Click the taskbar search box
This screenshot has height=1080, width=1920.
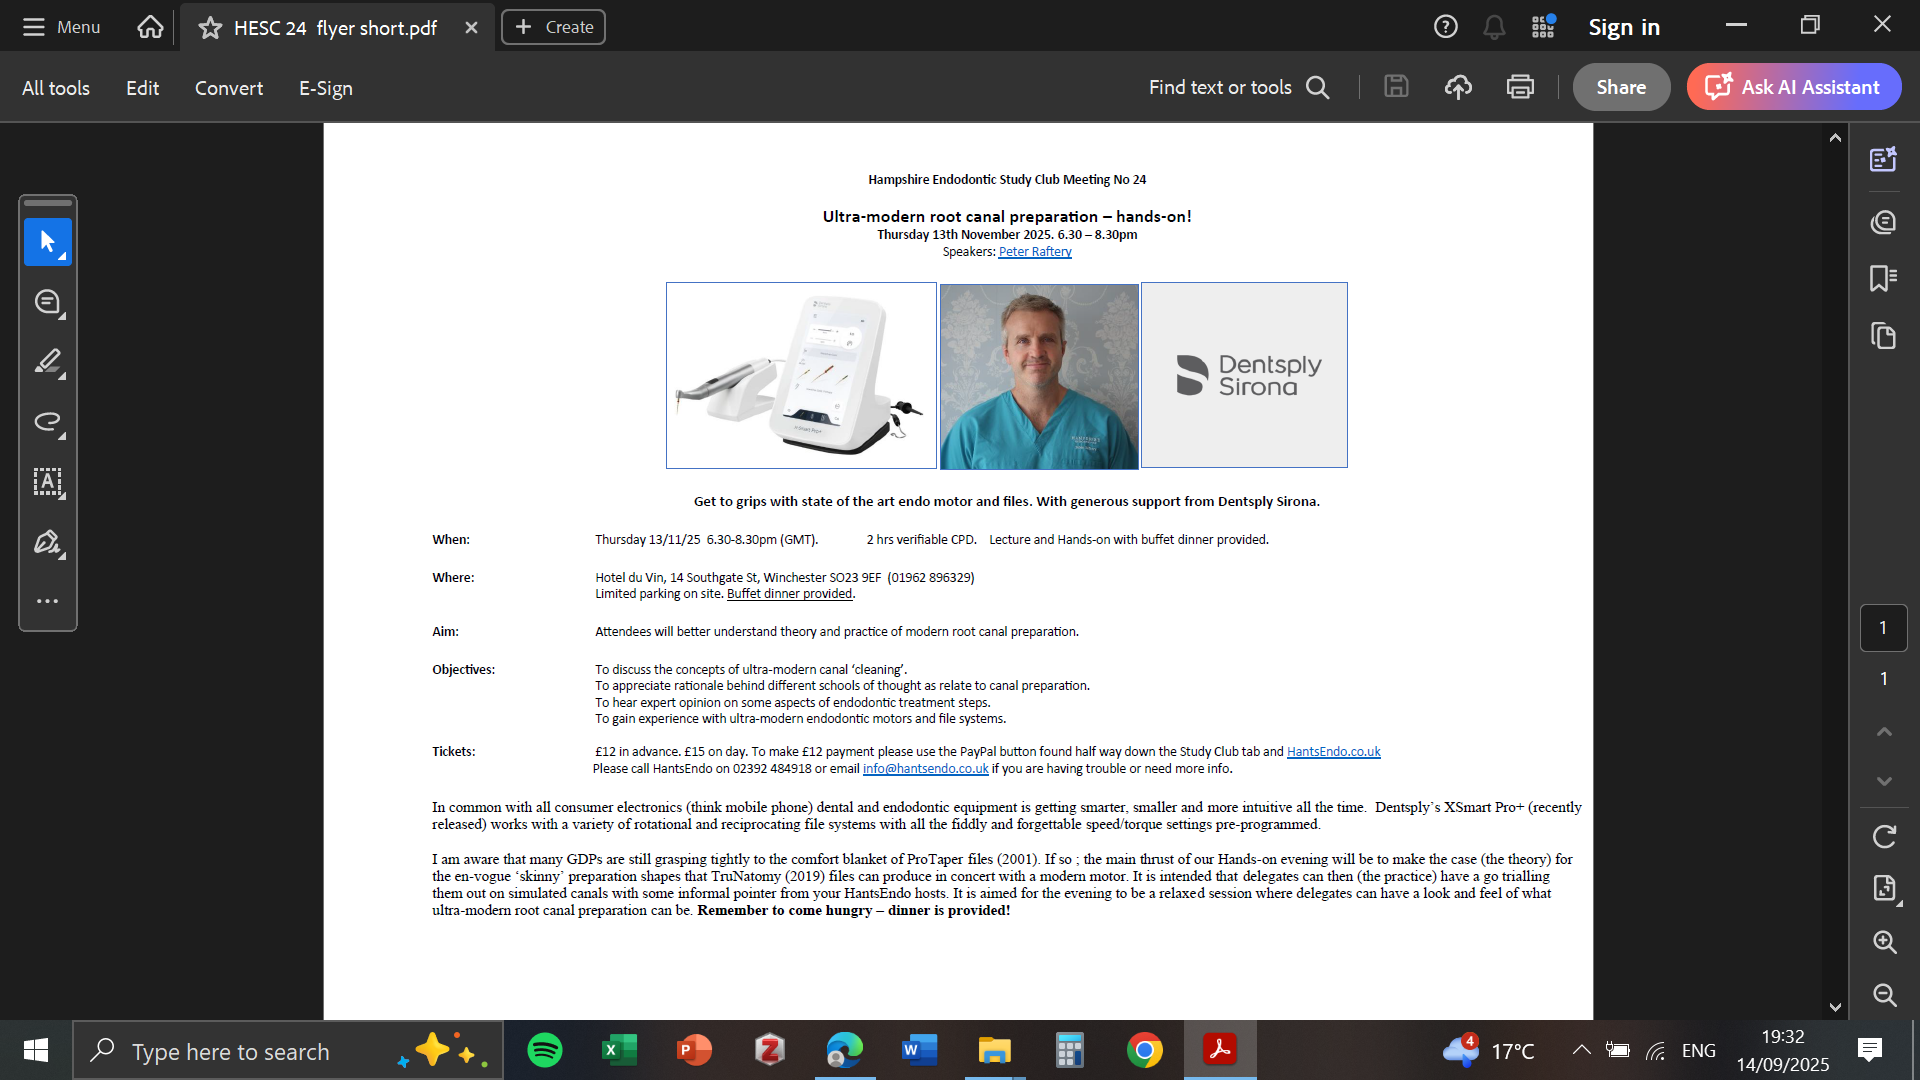[288, 1051]
